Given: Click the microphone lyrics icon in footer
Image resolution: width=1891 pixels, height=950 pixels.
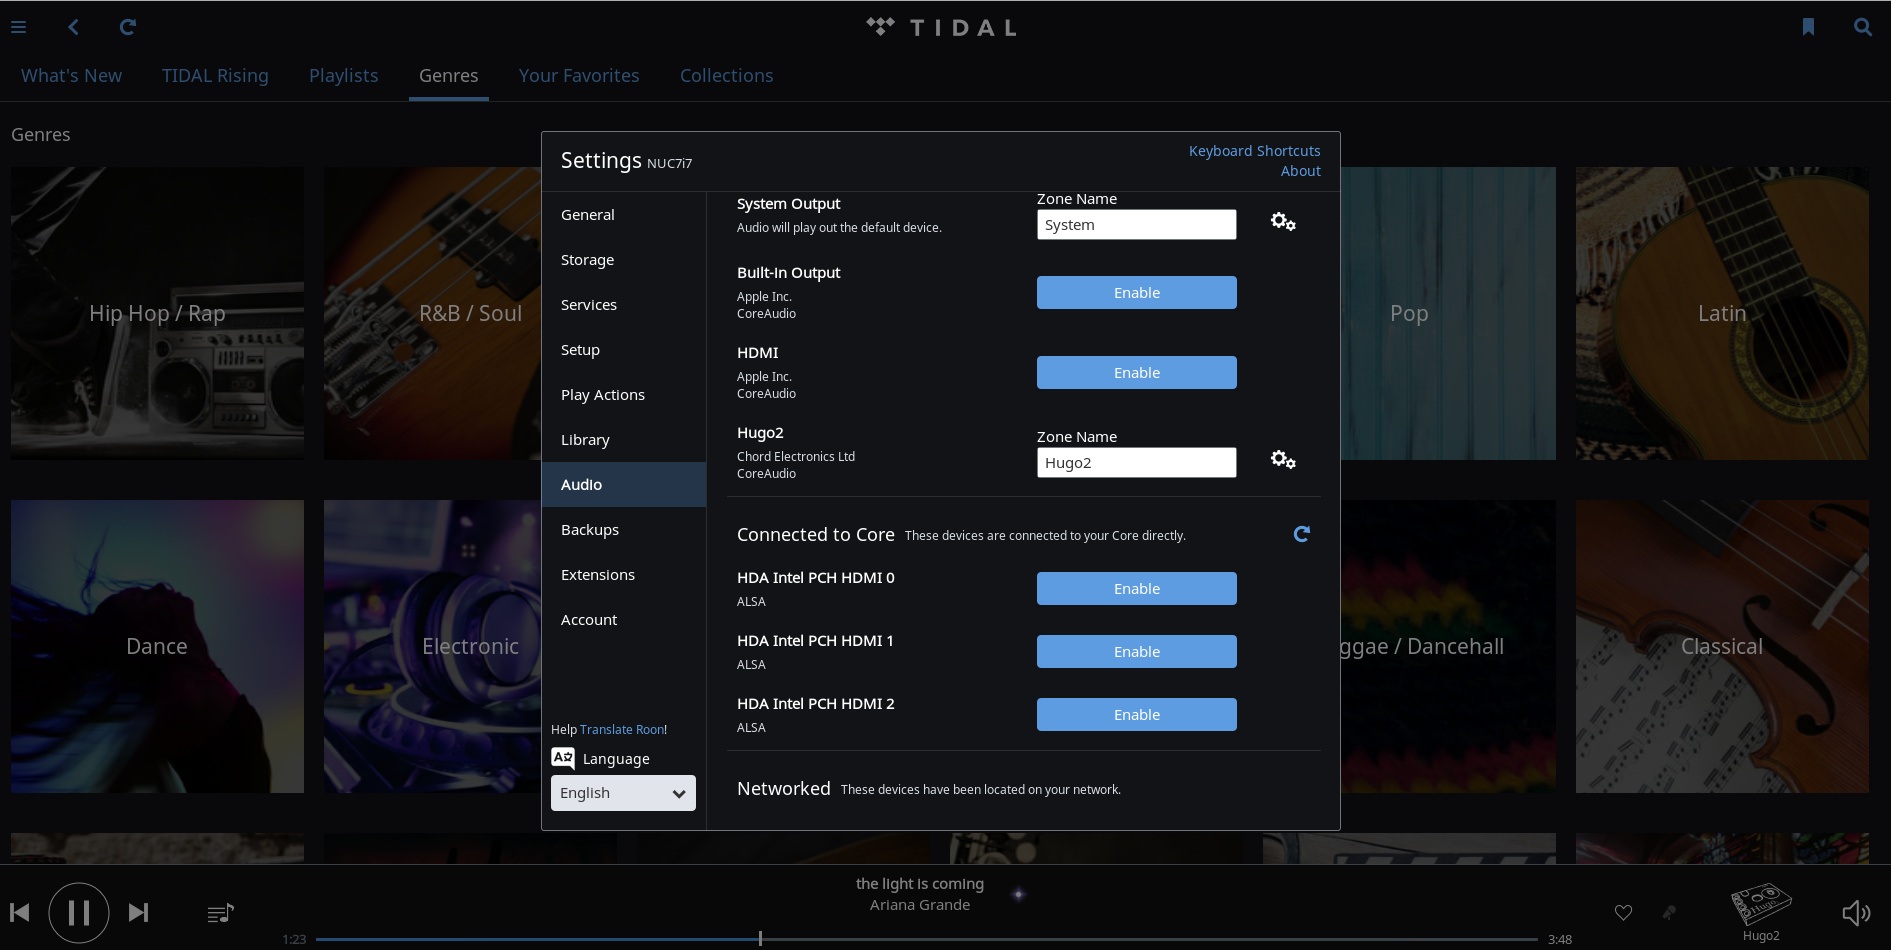Looking at the screenshot, I should [1669, 912].
